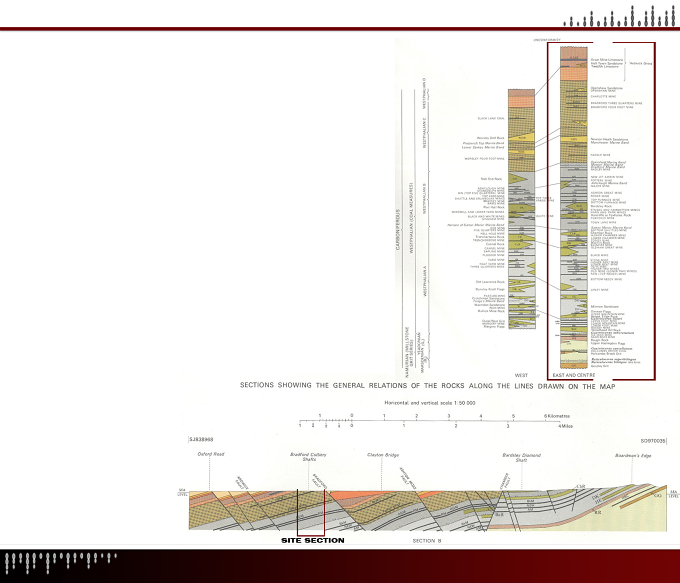Click the EAST AND CENTRE column caption

point(573,375)
